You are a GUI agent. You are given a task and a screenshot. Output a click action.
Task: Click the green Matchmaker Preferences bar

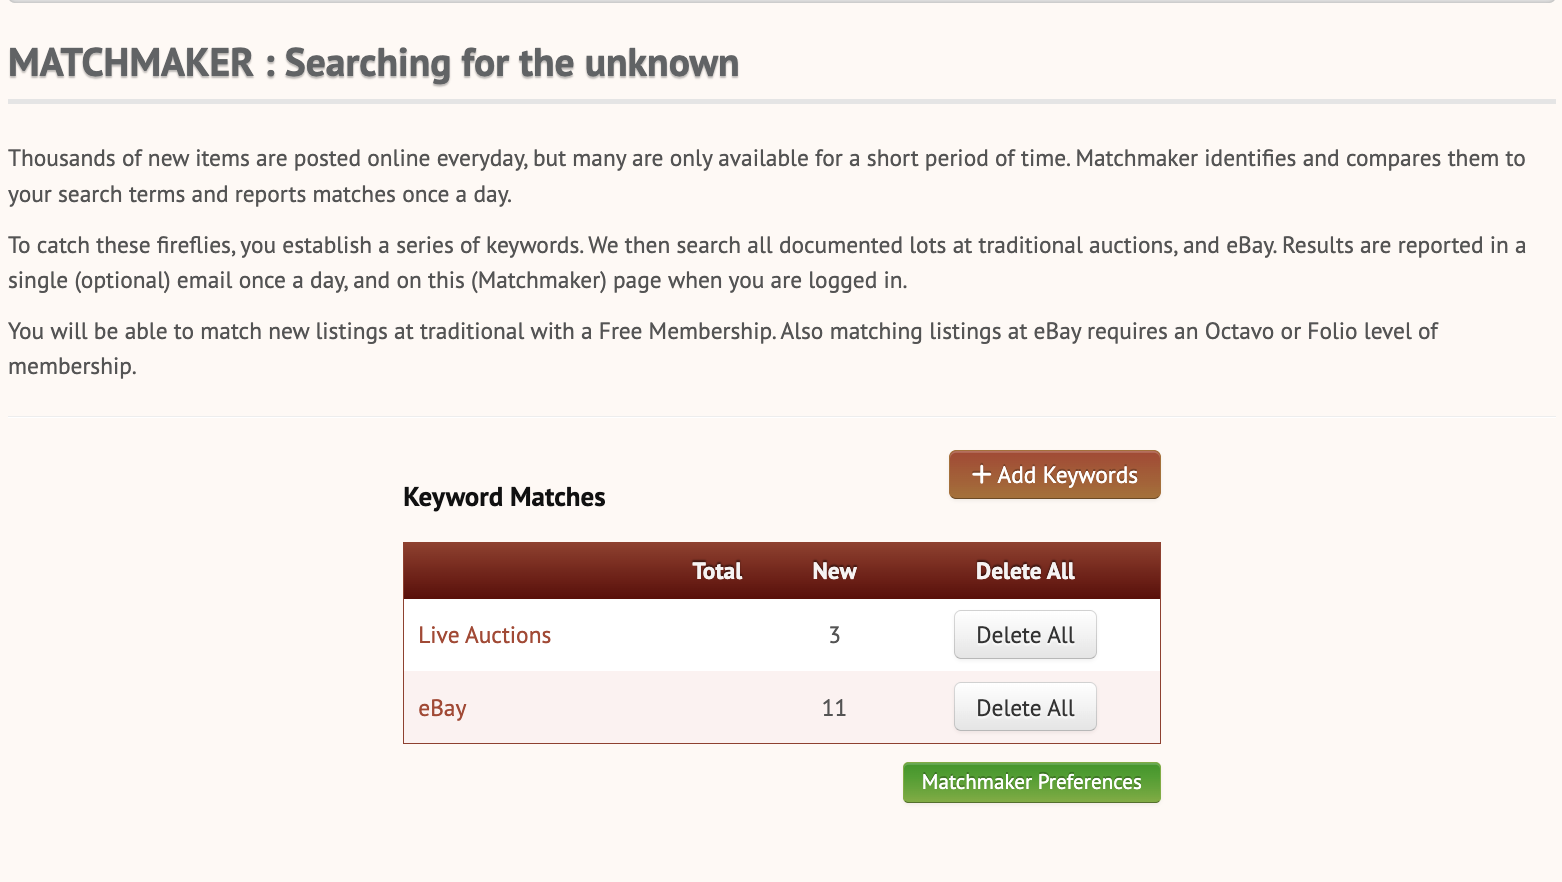(1031, 782)
